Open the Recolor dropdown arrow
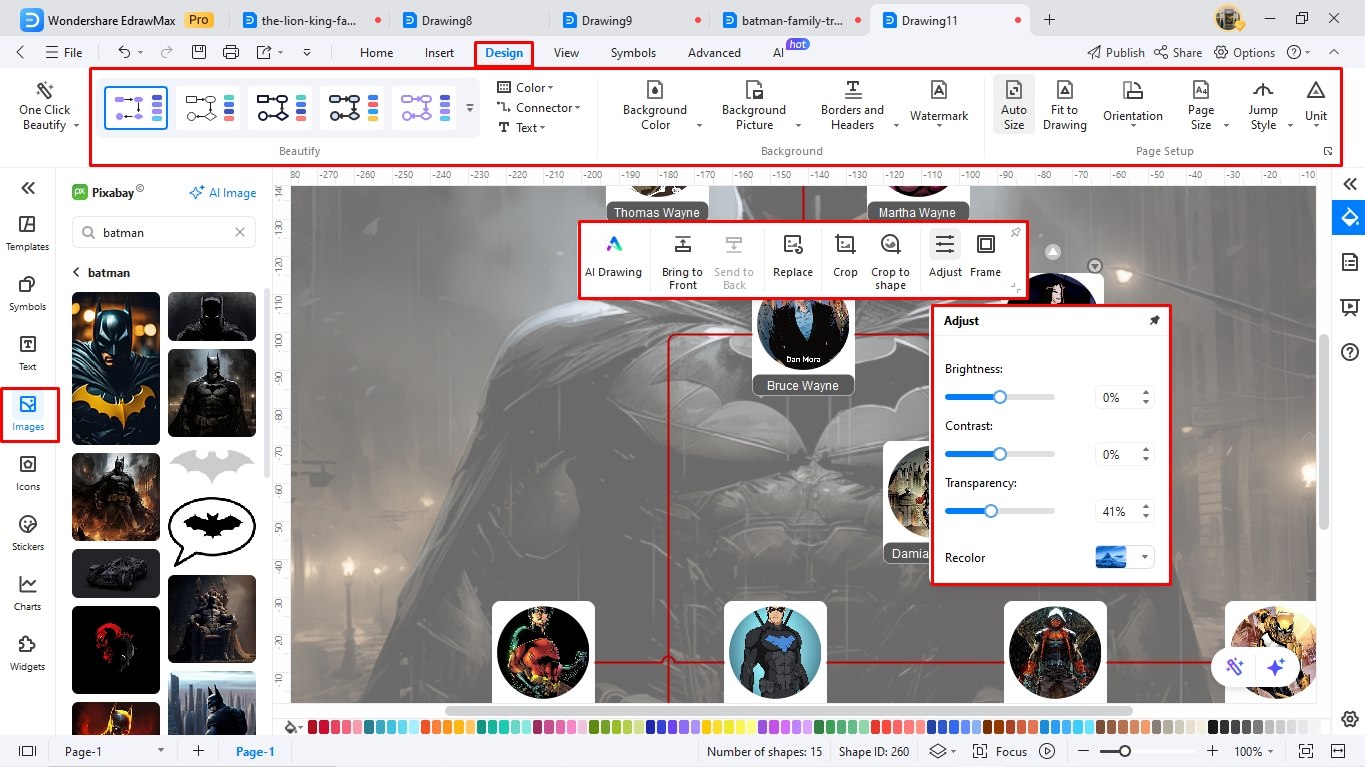The height and width of the screenshot is (767, 1365). click(1144, 558)
